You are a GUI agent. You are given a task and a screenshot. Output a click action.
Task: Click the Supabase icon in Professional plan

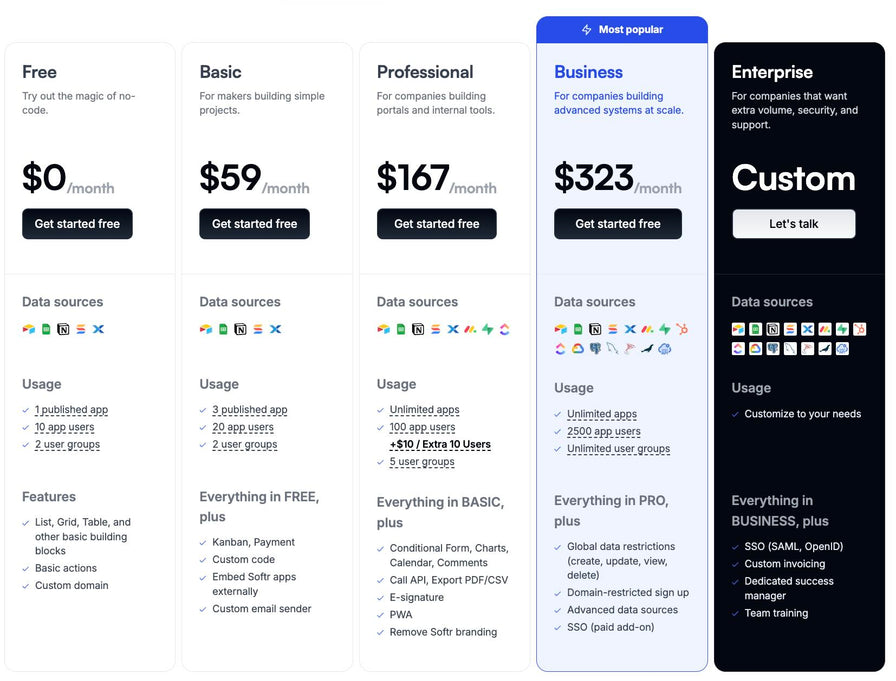[x=487, y=329]
